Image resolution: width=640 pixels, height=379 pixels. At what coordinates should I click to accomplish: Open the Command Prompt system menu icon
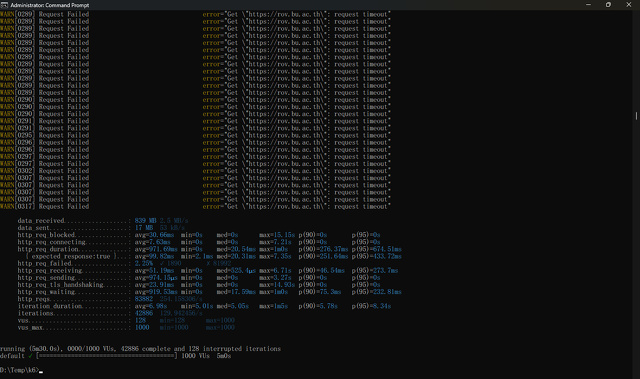click(x=4, y=5)
